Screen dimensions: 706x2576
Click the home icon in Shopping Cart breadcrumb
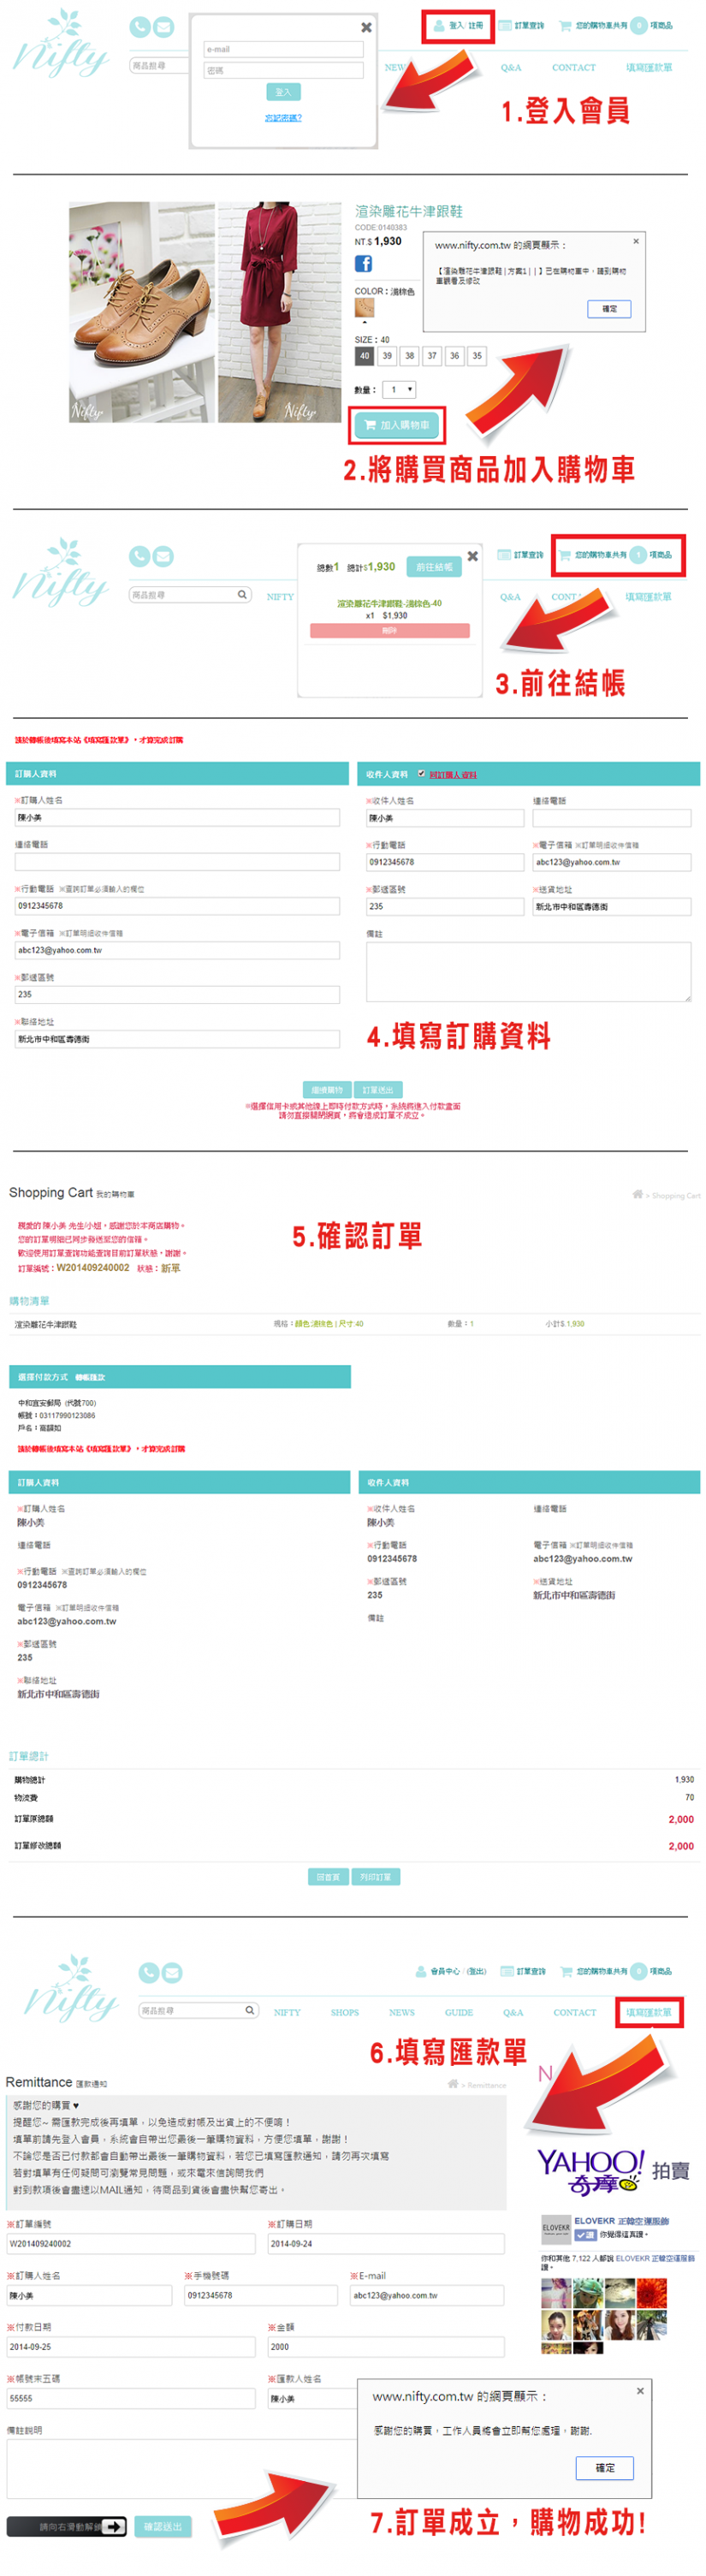pyautogui.click(x=637, y=1194)
